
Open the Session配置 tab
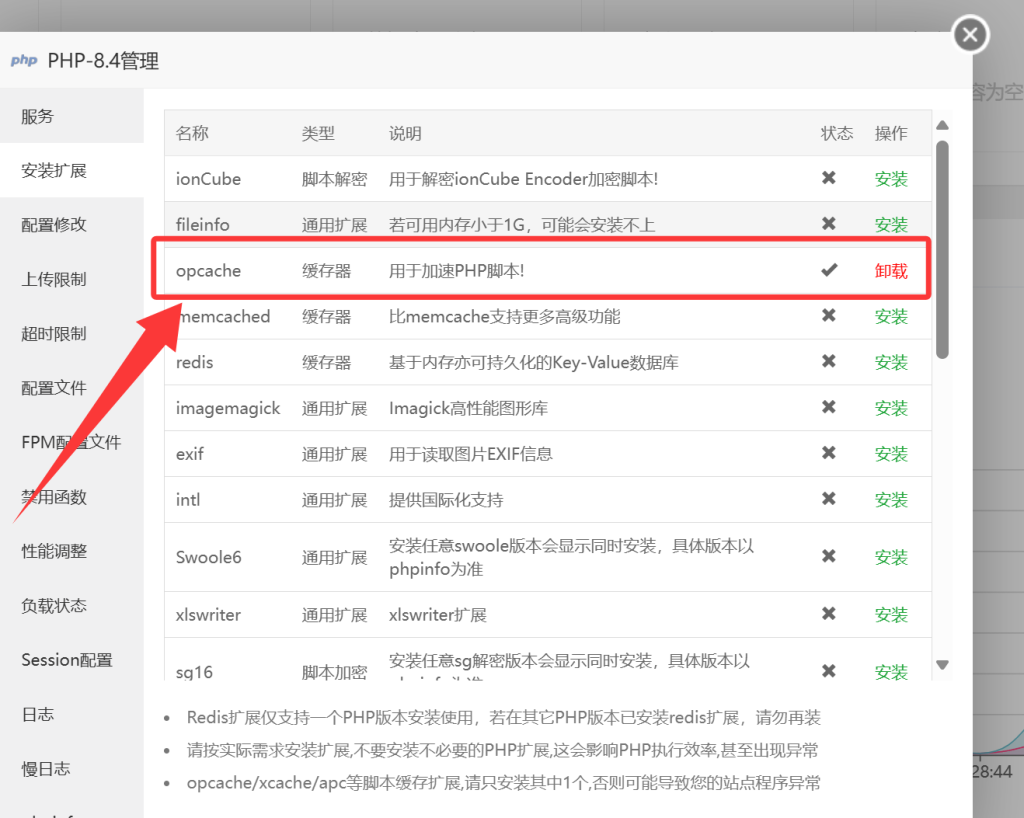click(x=67, y=660)
